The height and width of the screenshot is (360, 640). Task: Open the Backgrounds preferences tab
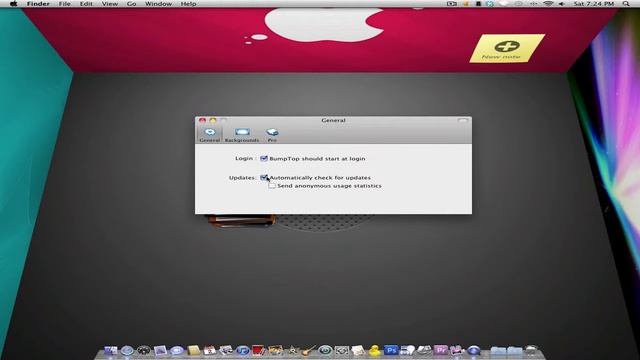click(242, 135)
